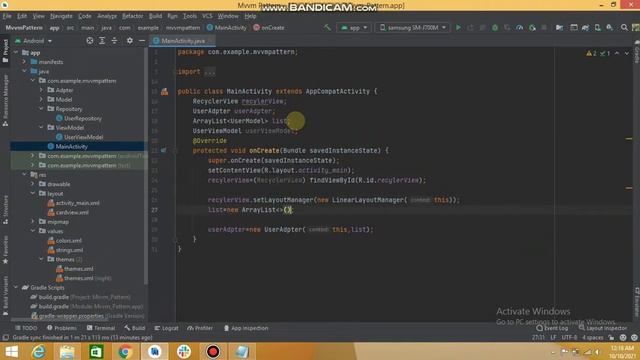Open project panel gear options
The height and width of the screenshot is (360, 640).
pos(129,41)
